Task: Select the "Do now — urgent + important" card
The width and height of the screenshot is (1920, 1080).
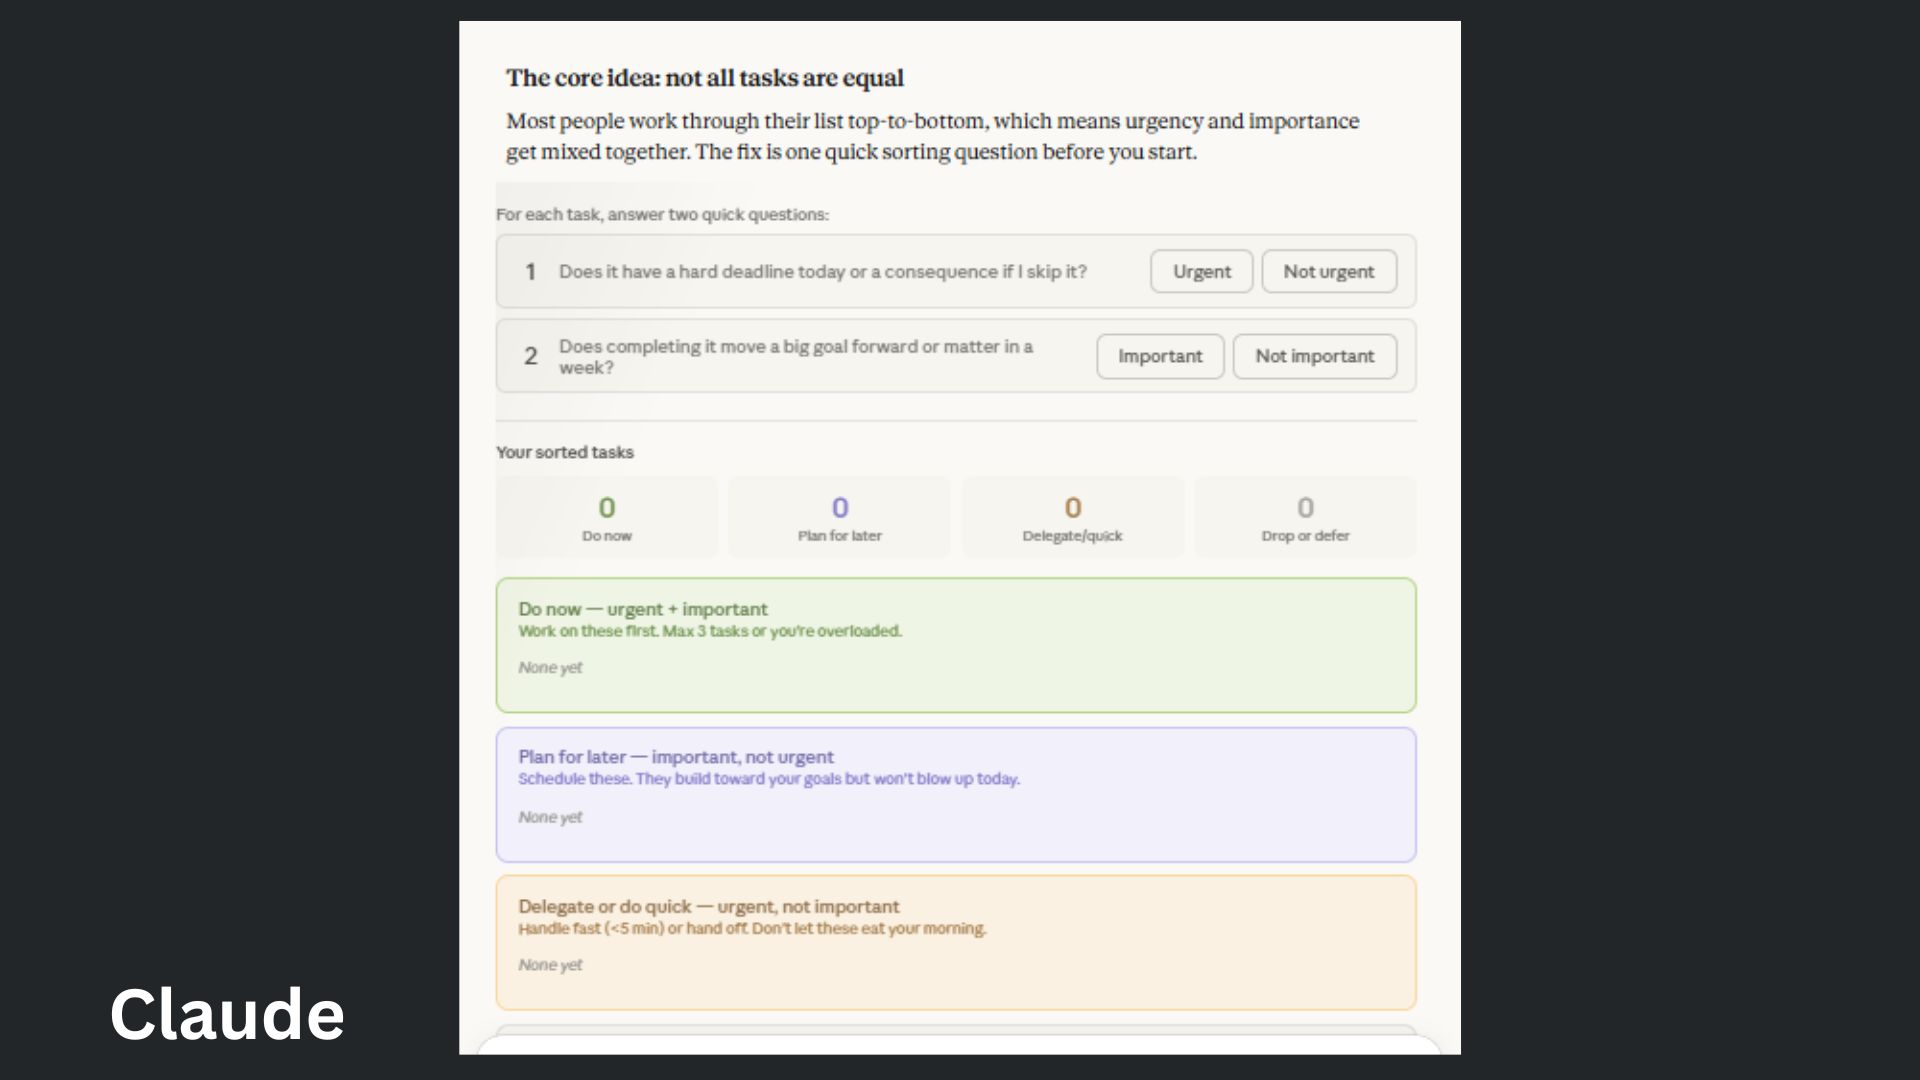Action: (x=955, y=645)
